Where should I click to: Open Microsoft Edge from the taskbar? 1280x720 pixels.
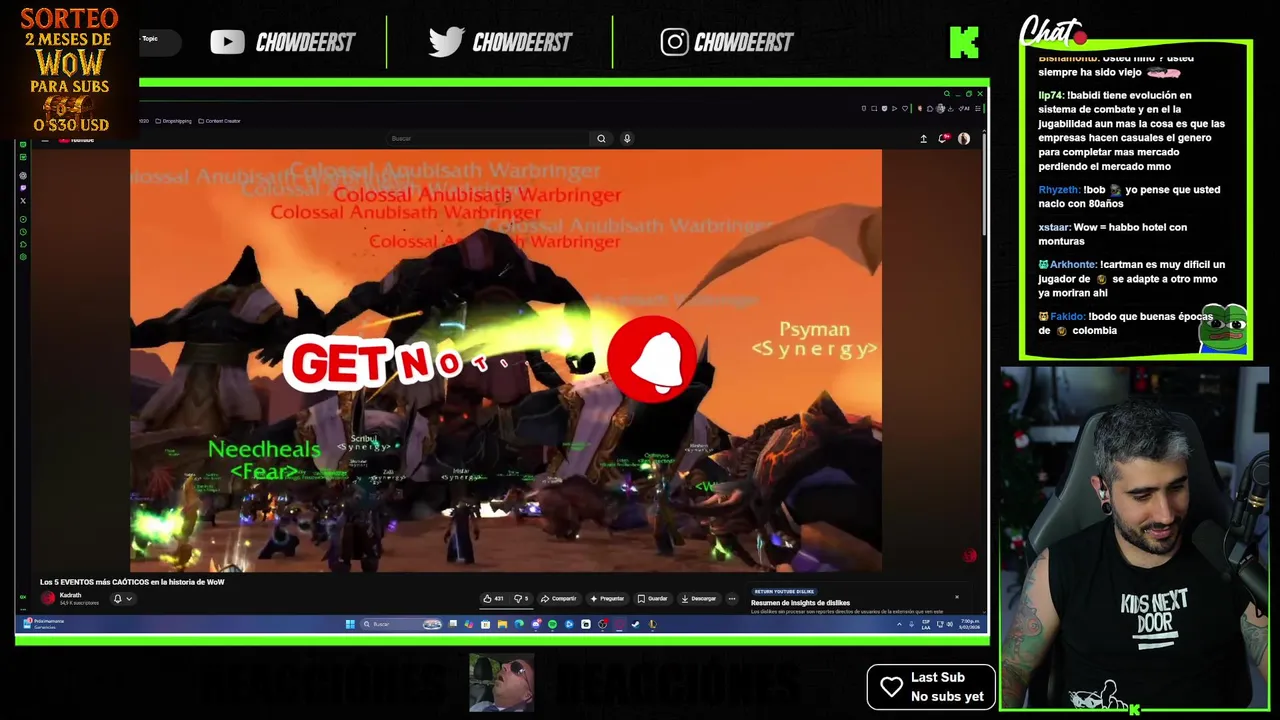[x=519, y=624]
